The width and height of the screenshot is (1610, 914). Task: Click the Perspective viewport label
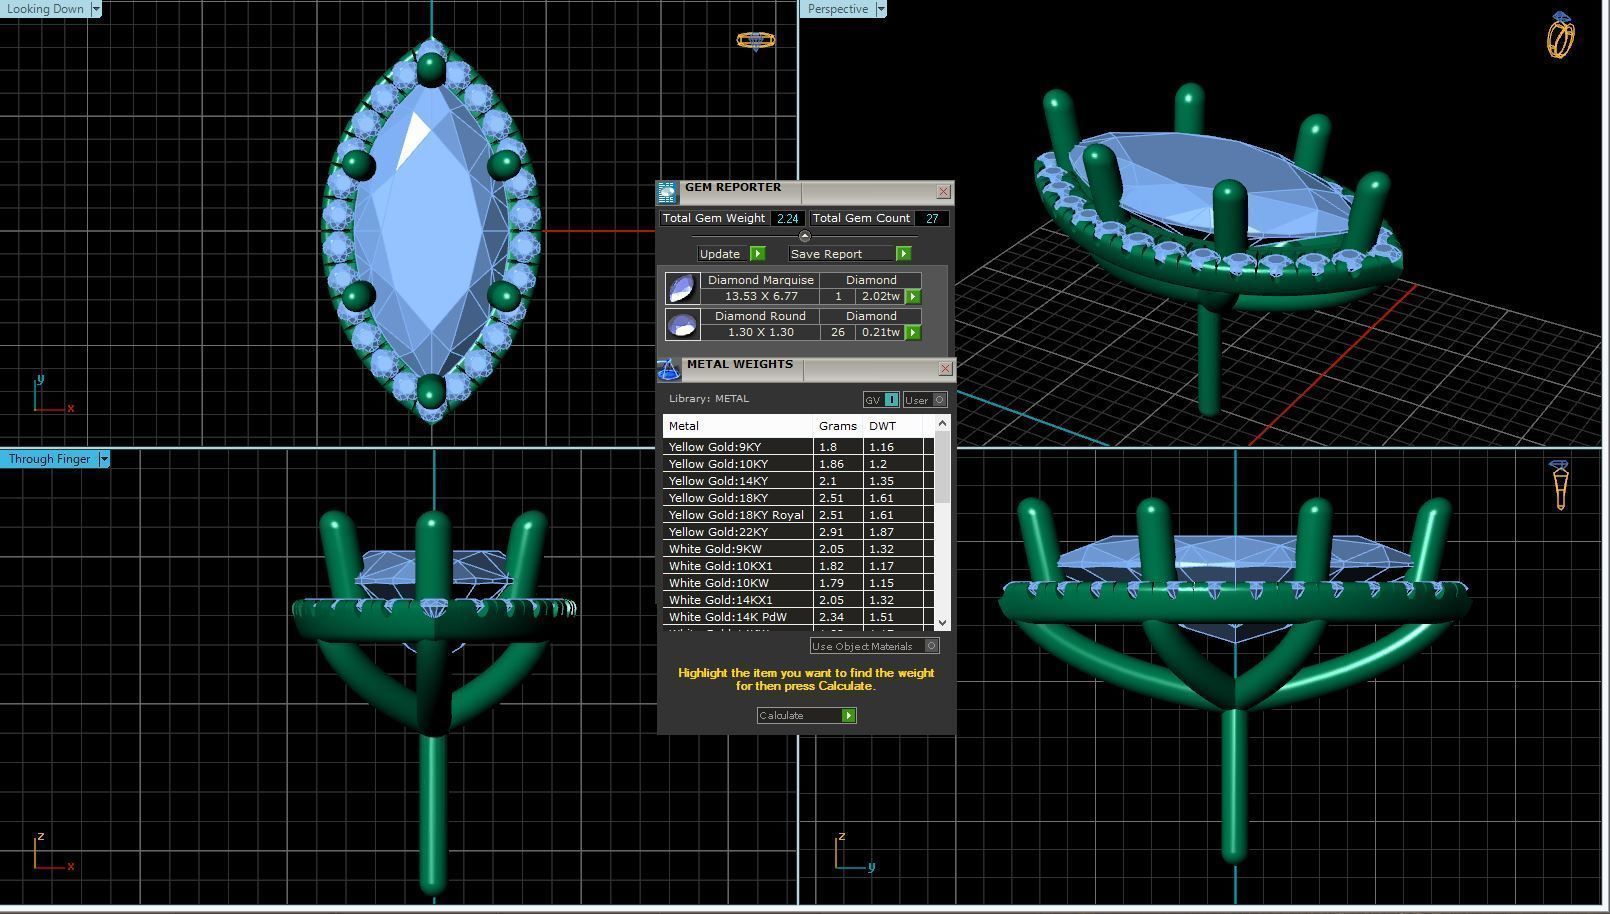click(838, 9)
